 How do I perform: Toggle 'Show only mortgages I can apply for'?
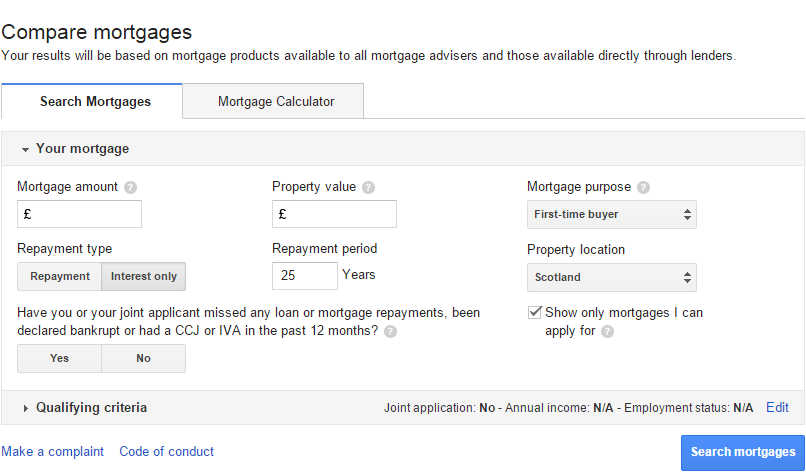pyautogui.click(x=535, y=313)
